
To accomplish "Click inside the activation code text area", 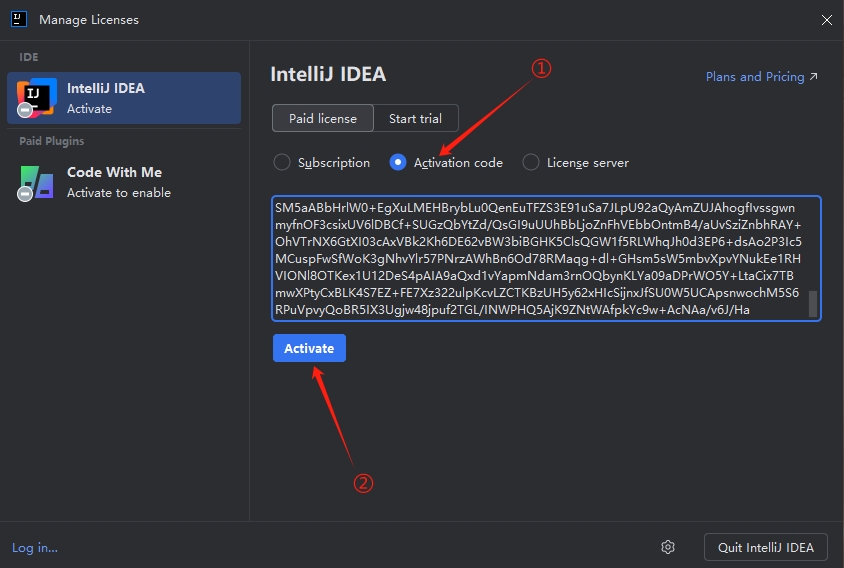I will pyautogui.click(x=540, y=258).
